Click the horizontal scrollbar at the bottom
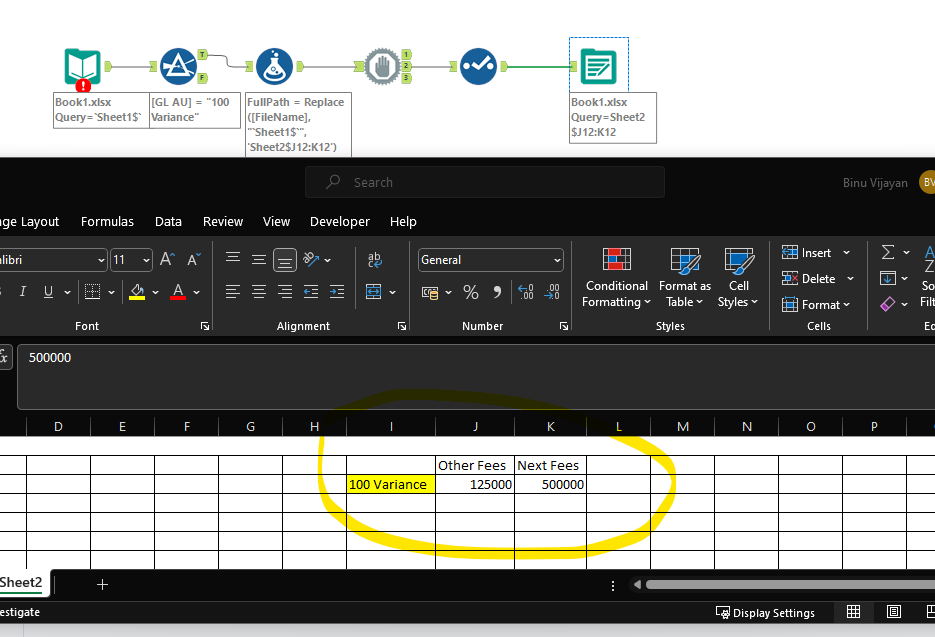Image resolution: width=935 pixels, height=637 pixels. 790,585
